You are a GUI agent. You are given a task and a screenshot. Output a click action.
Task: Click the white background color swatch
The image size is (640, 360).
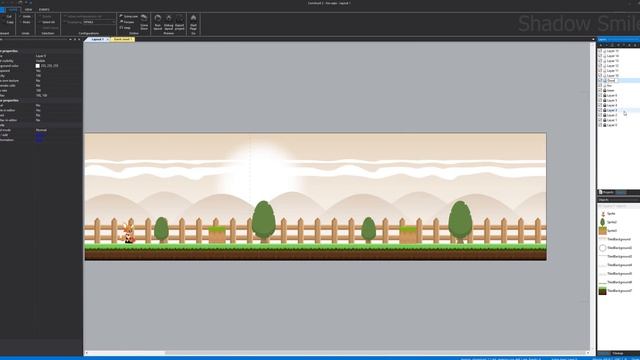click(38, 66)
